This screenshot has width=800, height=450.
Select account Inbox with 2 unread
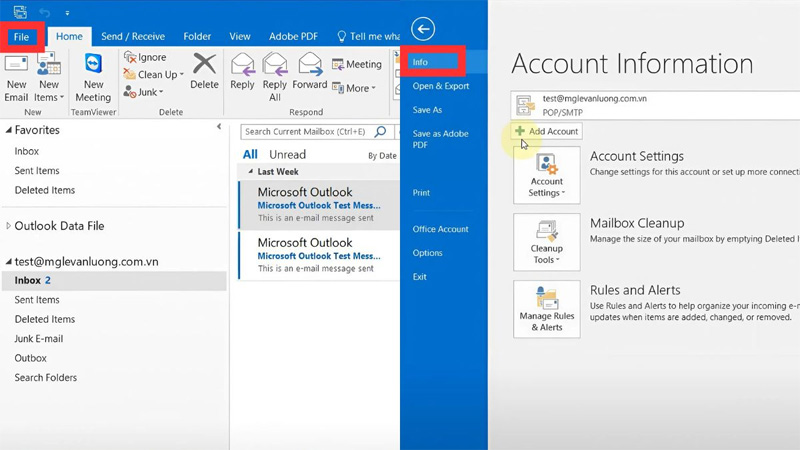[x=114, y=281]
